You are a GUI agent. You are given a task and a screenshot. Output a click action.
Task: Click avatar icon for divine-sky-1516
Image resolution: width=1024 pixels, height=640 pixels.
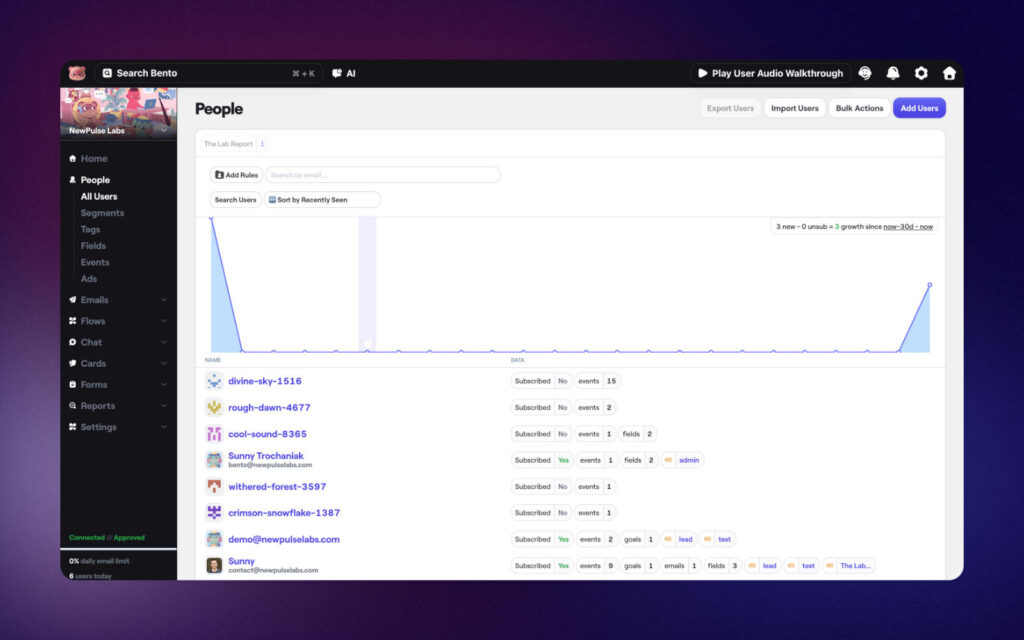(x=214, y=381)
